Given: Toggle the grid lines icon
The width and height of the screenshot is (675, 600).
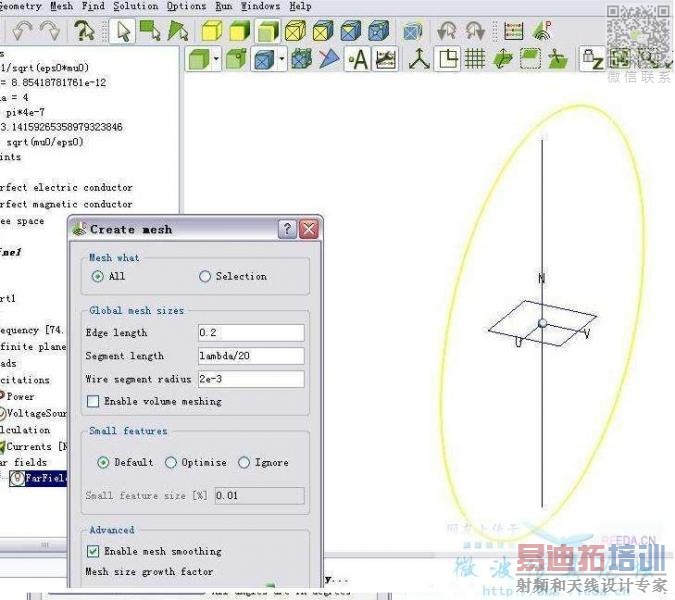Looking at the screenshot, I should (475, 59).
